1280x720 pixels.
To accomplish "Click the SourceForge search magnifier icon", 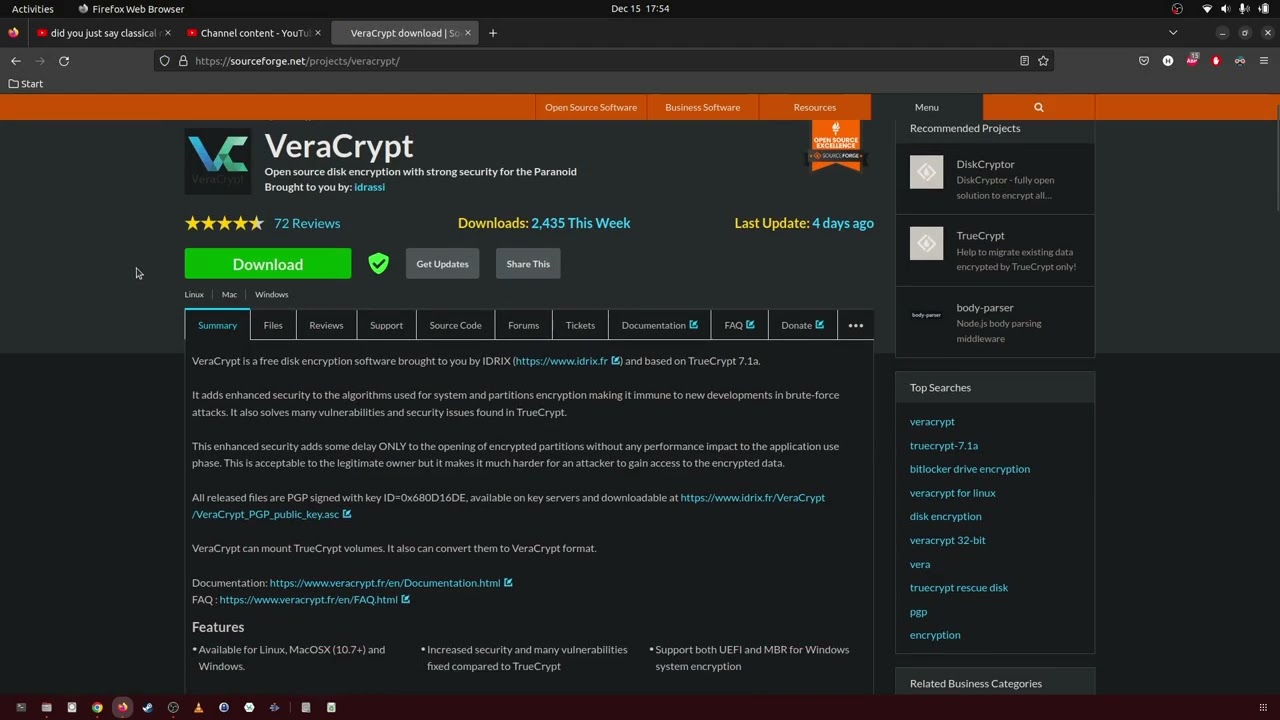I will click(1039, 107).
